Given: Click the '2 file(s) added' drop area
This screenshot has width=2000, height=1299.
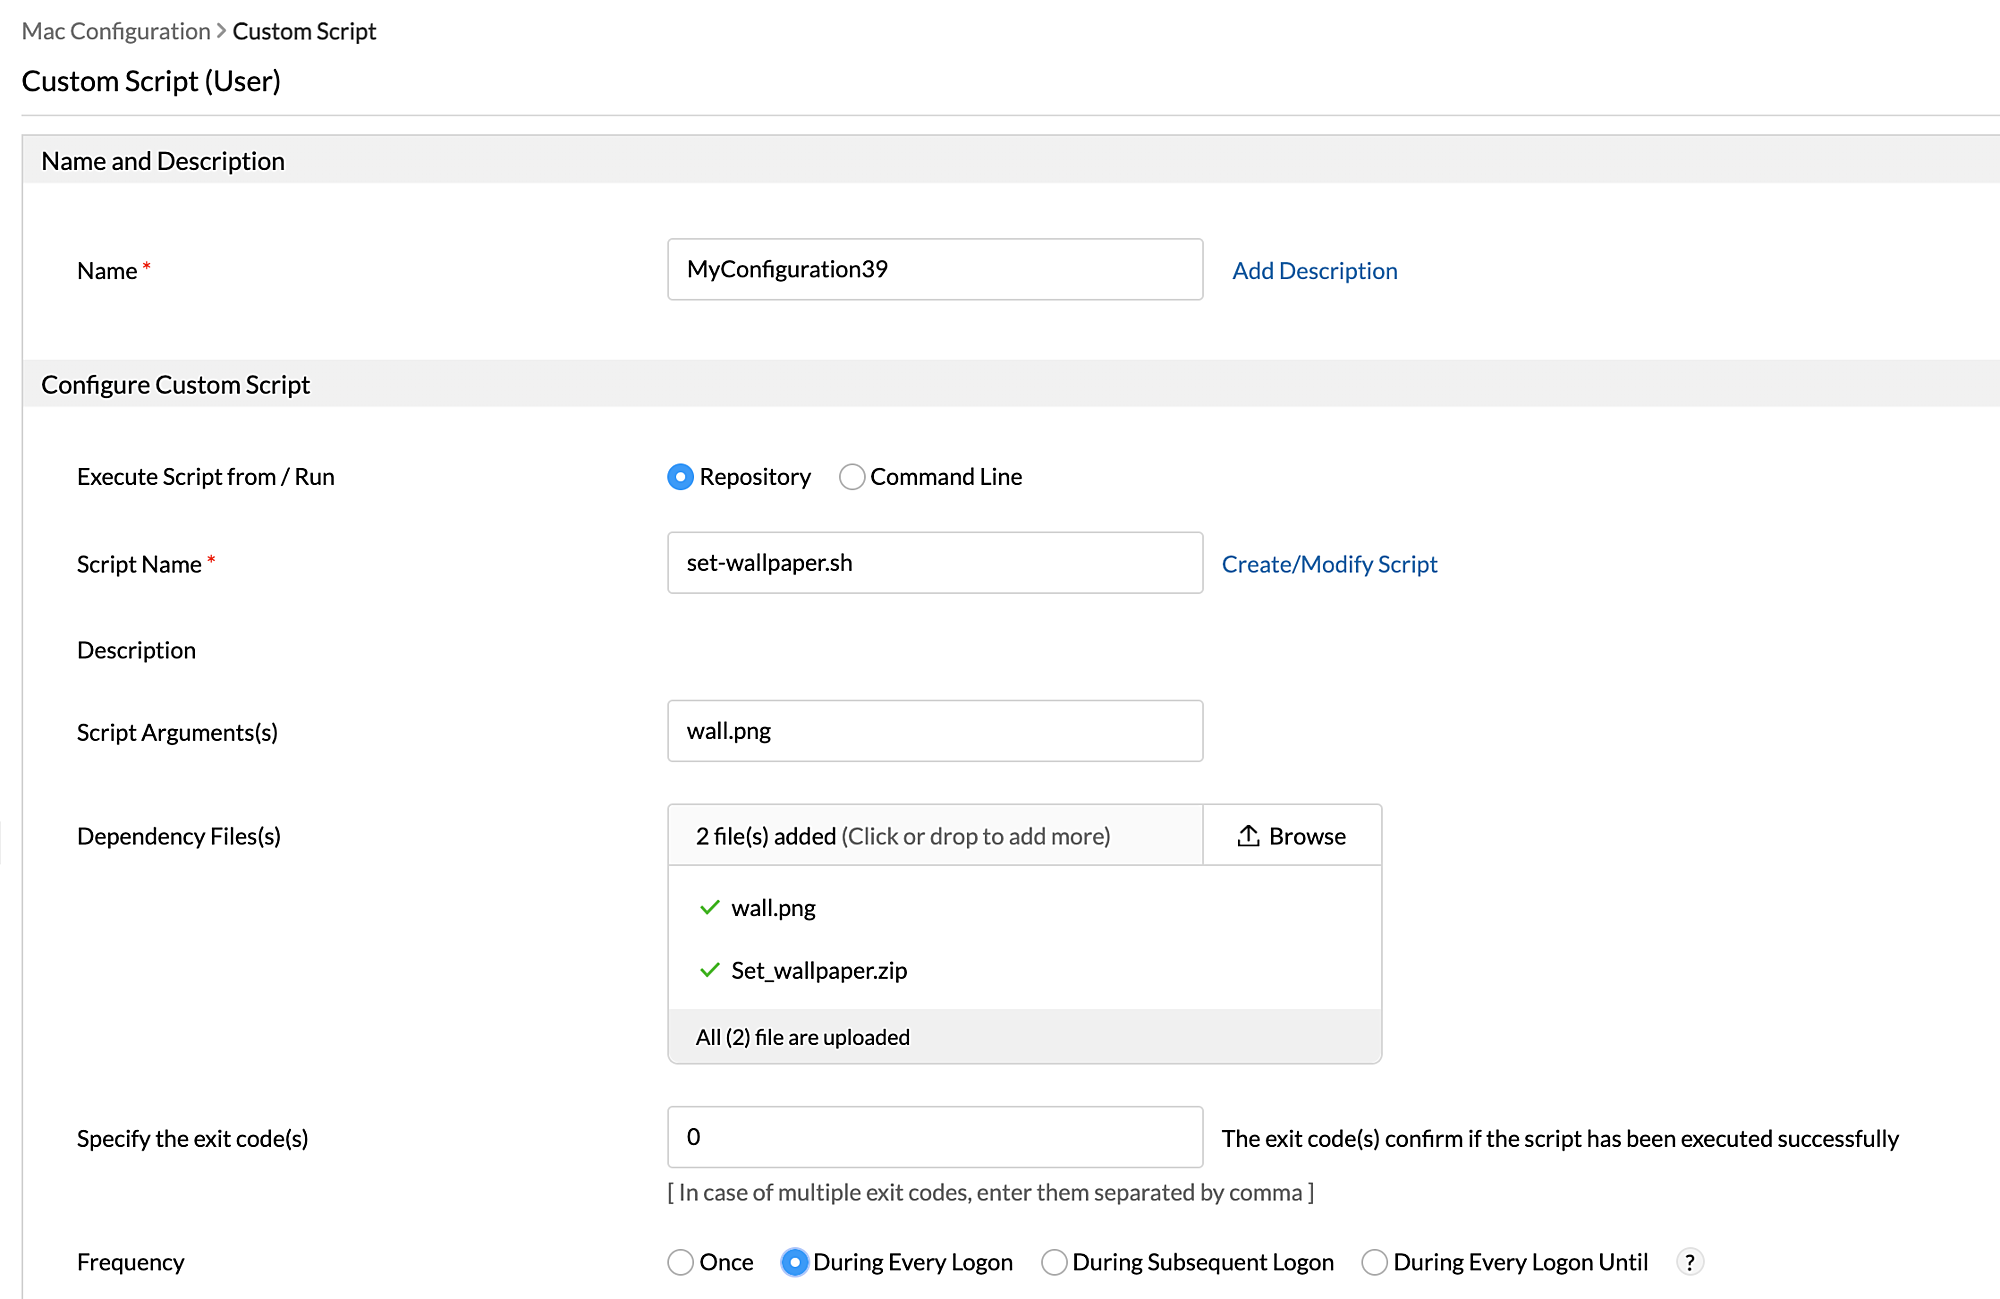Looking at the screenshot, I should click(935, 835).
